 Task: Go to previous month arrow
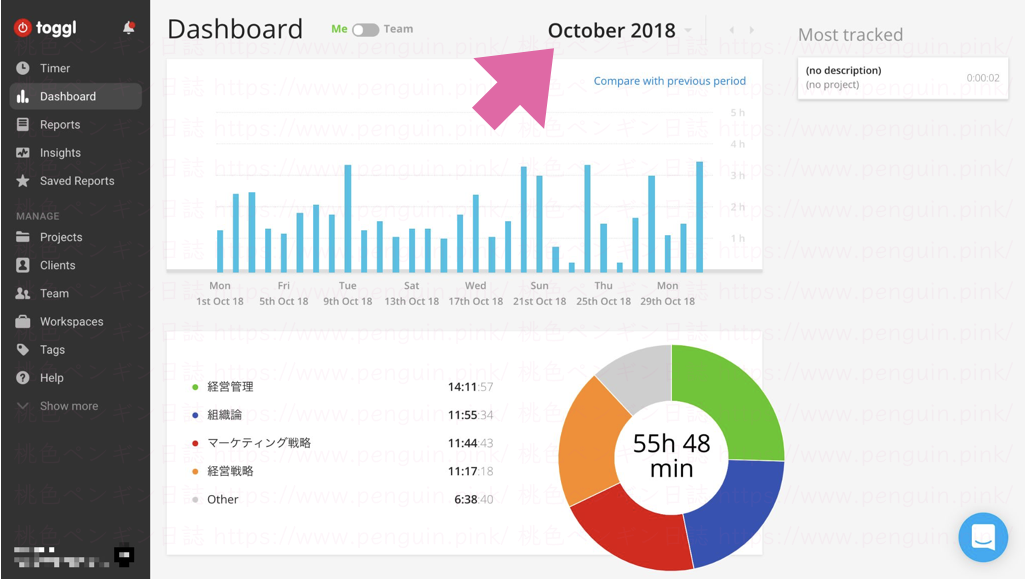[732, 30]
